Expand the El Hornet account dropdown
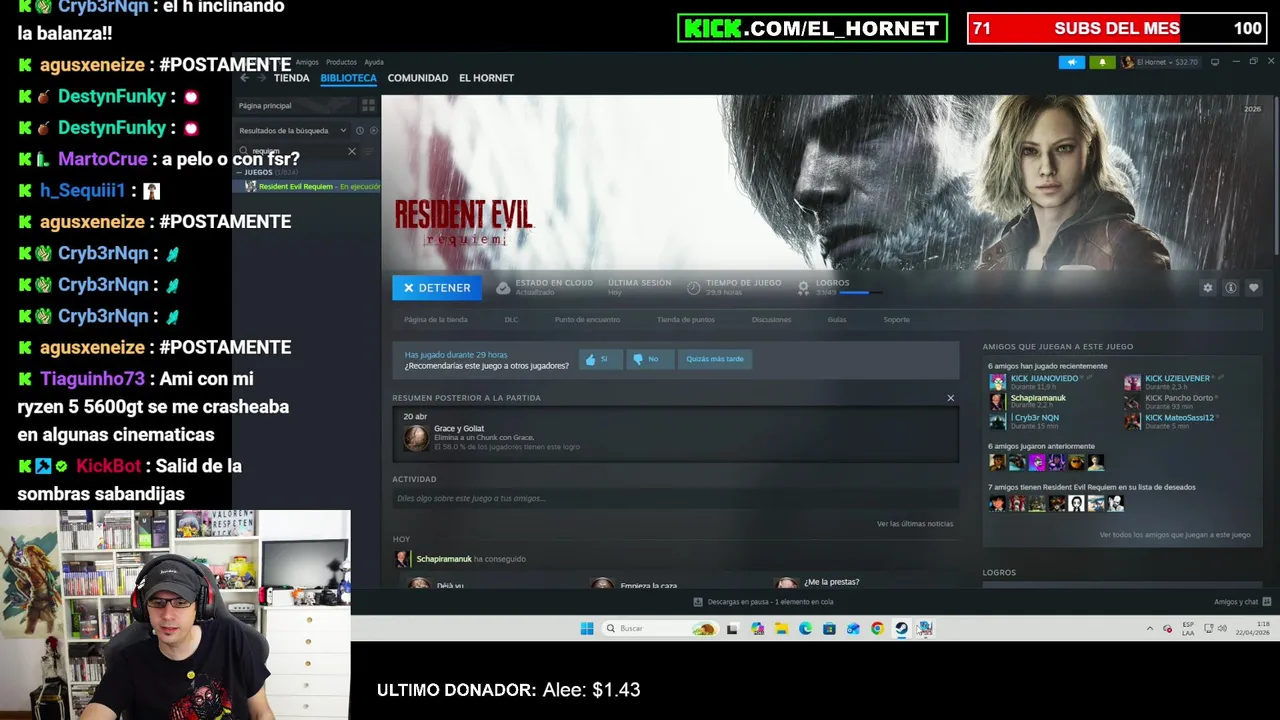 pyautogui.click(x=1160, y=62)
